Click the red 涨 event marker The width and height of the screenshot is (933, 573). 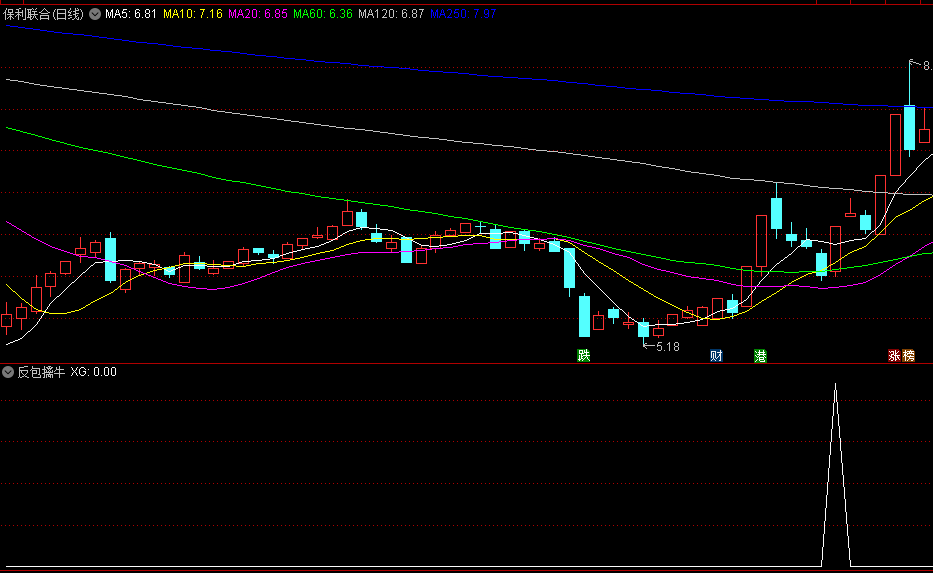pyautogui.click(x=894, y=356)
